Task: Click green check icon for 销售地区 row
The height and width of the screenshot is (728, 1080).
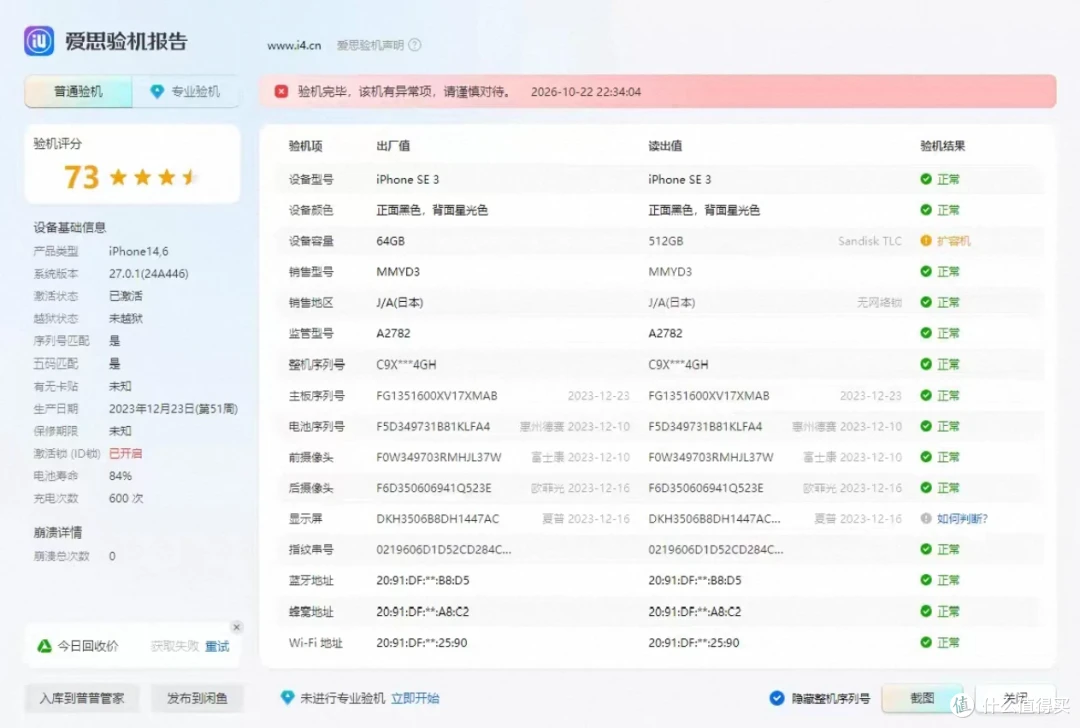Action: [x=926, y=302]
